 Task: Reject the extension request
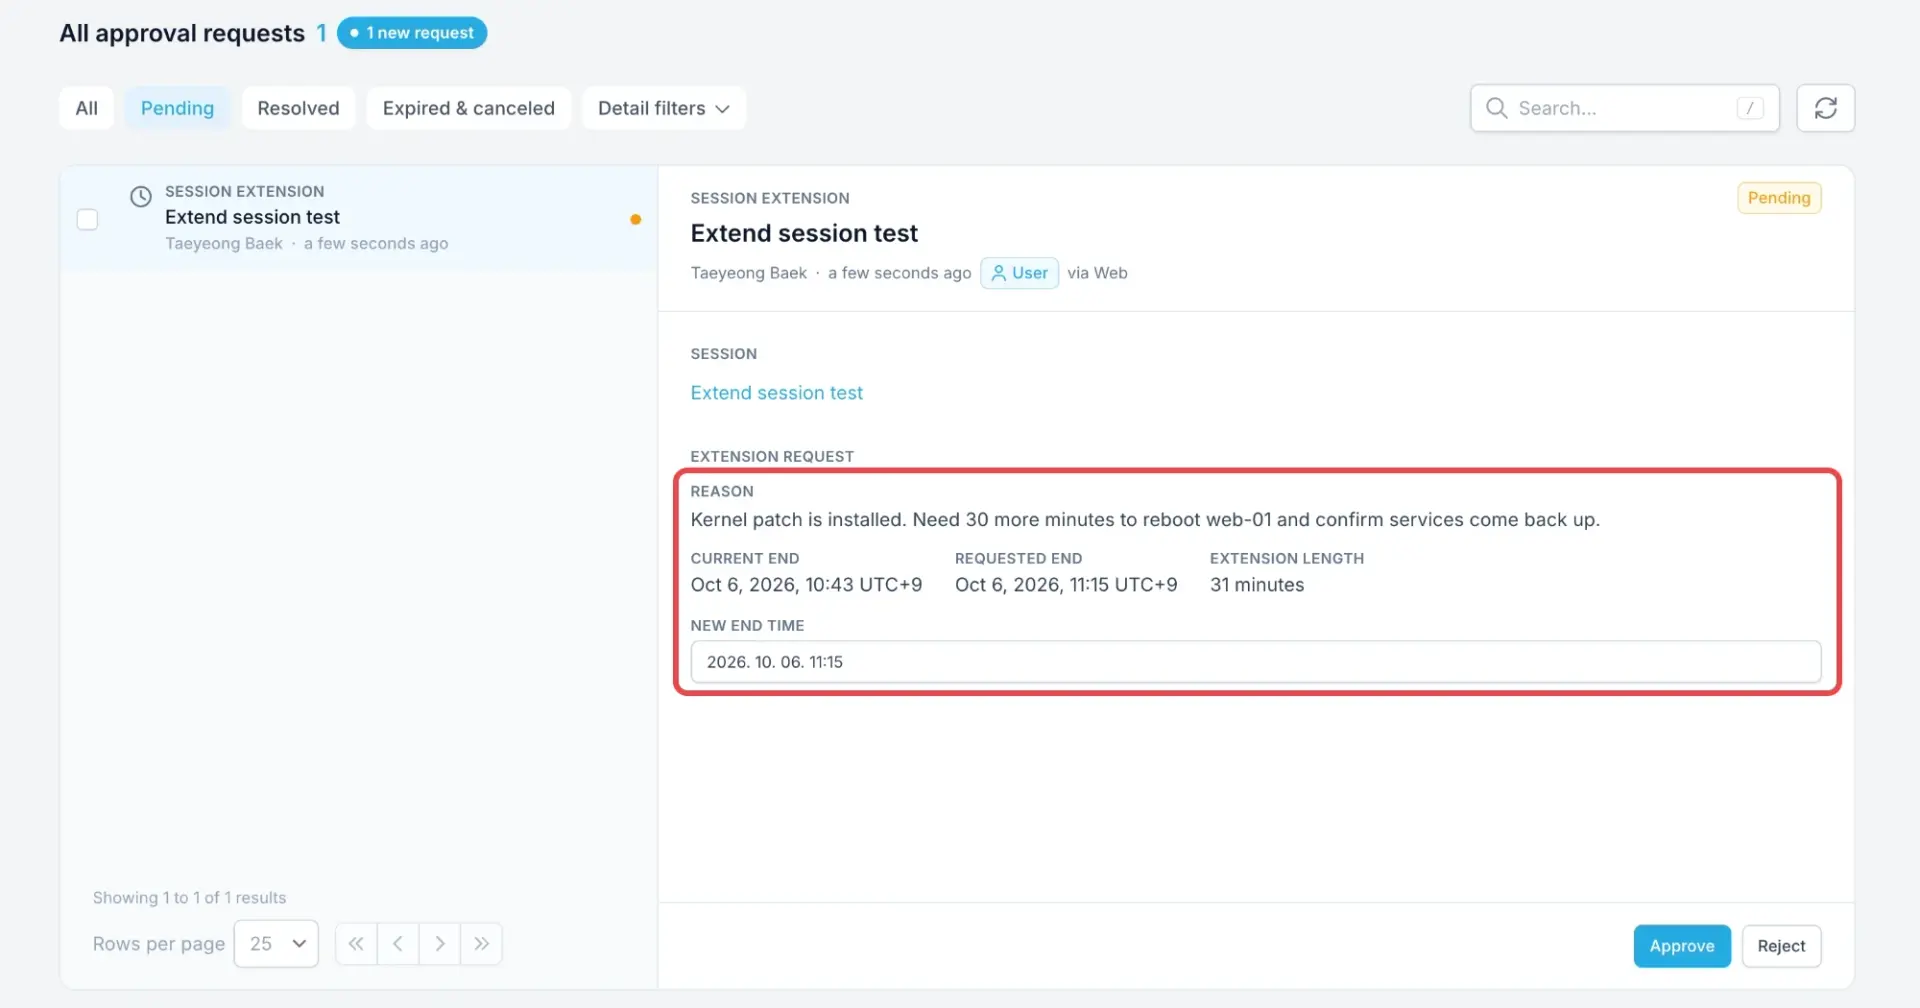(x=1781, y=946)
